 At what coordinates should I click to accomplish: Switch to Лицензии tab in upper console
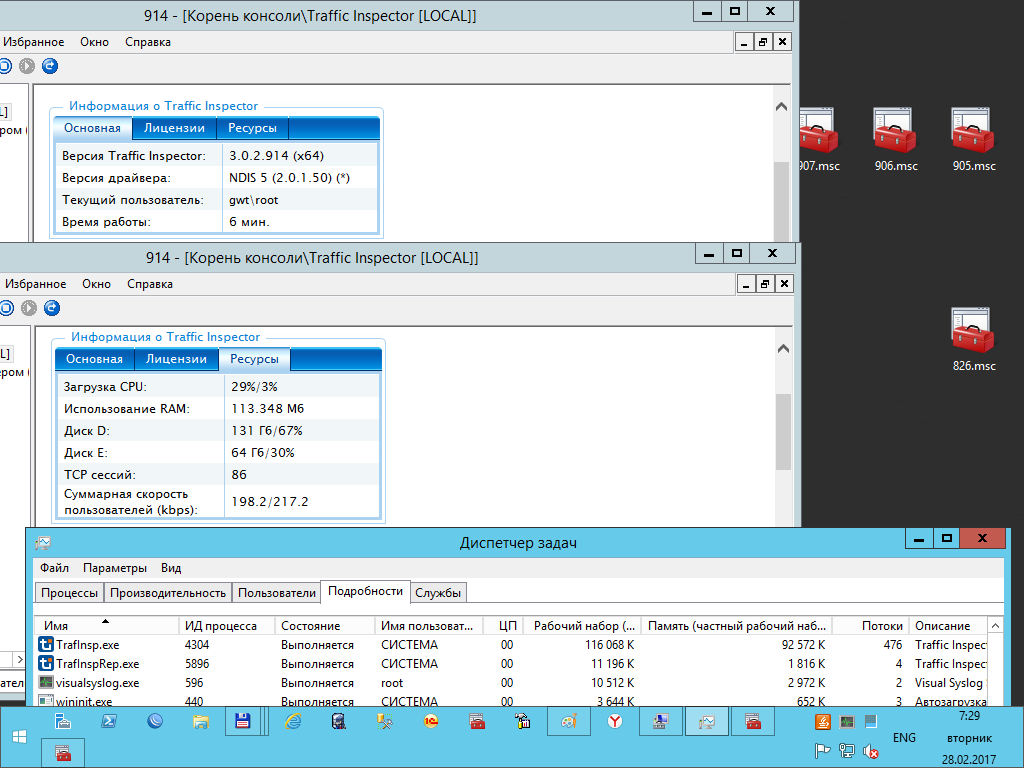[x=174, y=128]
